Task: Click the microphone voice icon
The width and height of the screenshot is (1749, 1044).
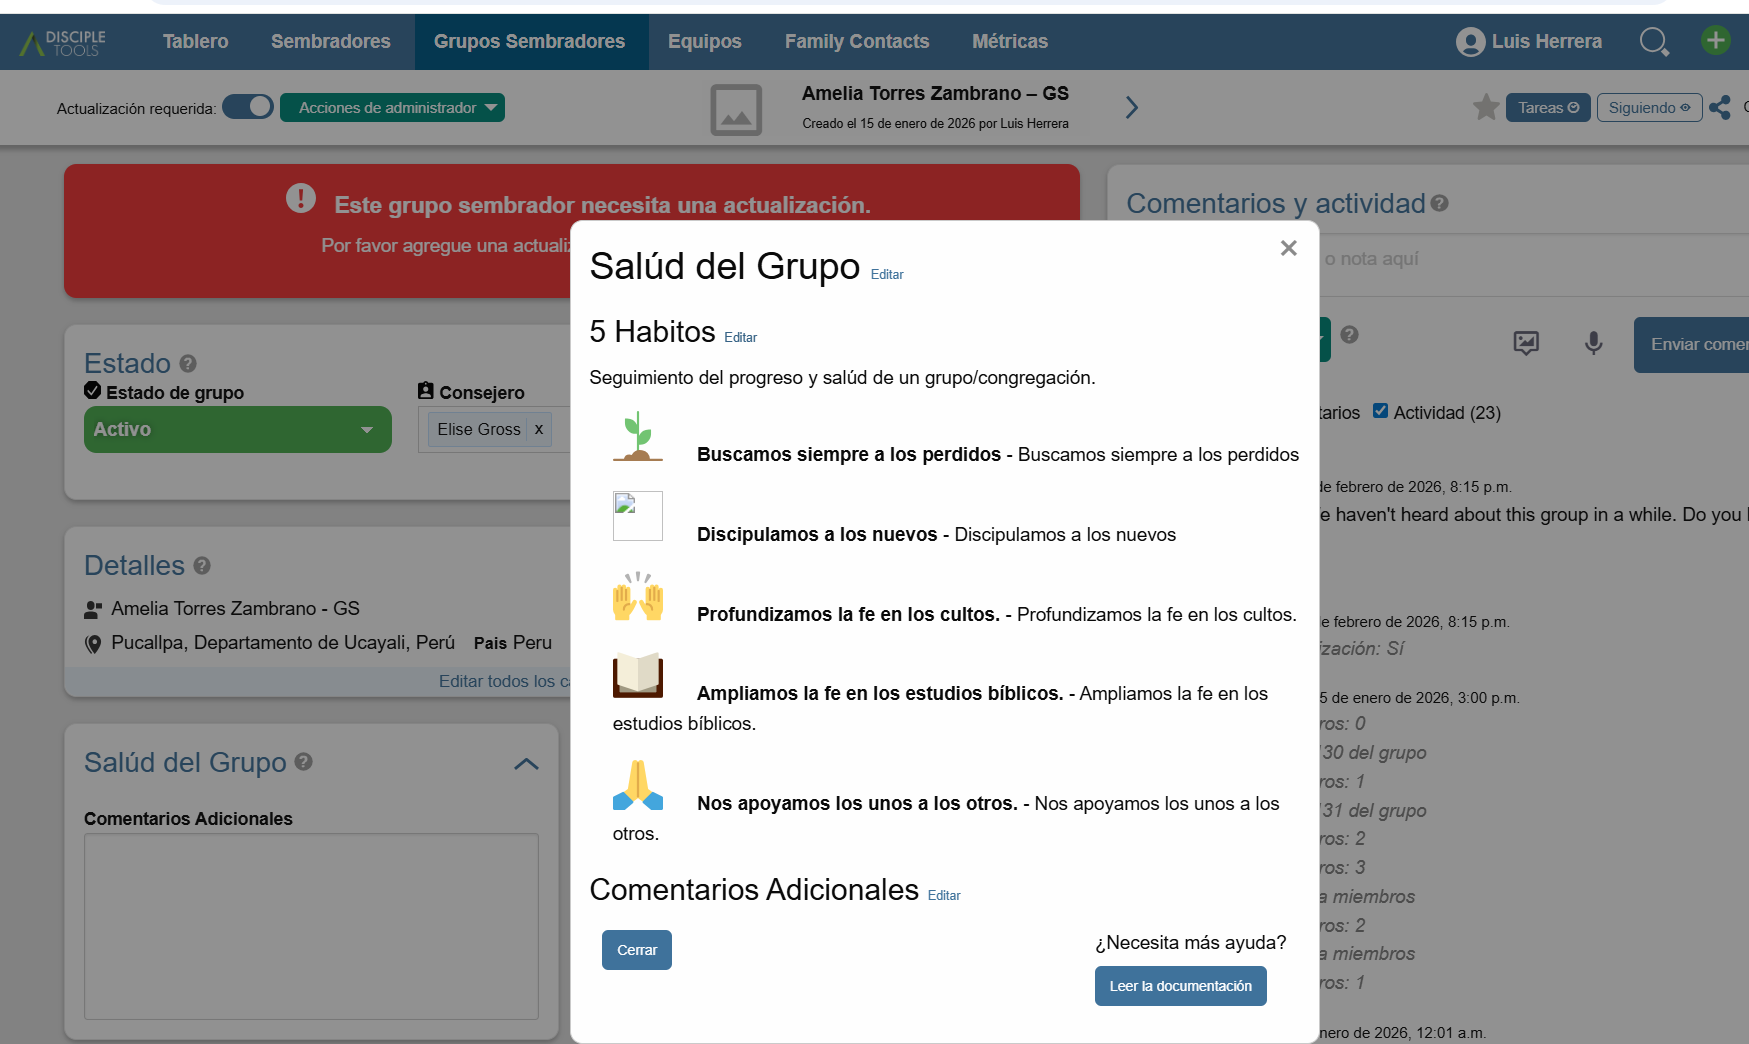Action: 1593,344
